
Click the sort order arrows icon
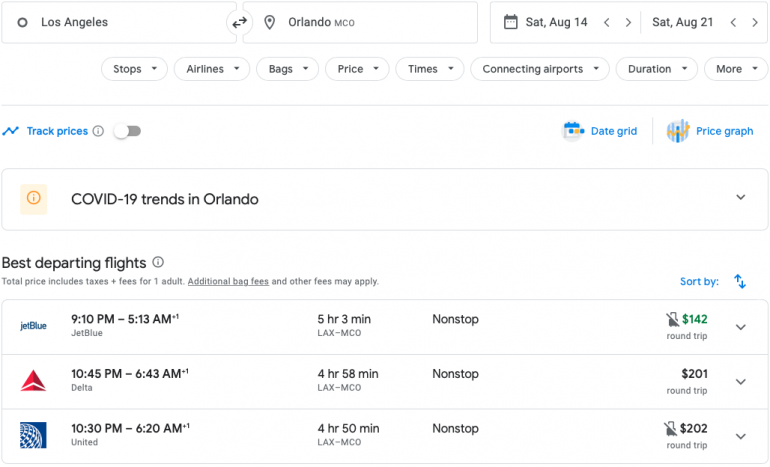[740, 282]
